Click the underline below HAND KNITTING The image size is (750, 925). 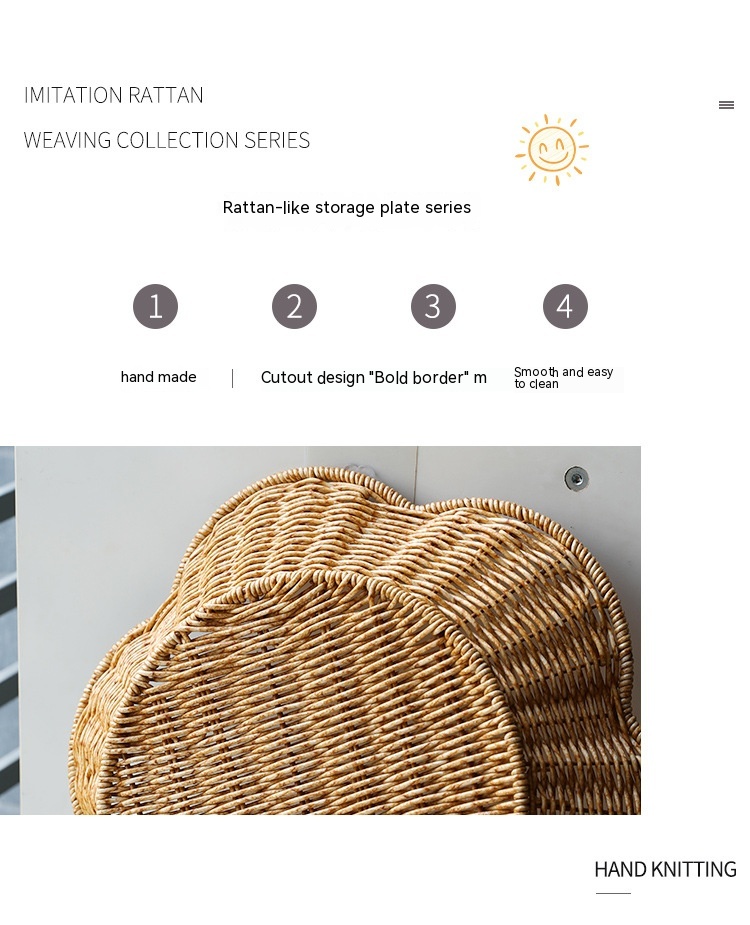pyautogui.click(x=613, y=893)
